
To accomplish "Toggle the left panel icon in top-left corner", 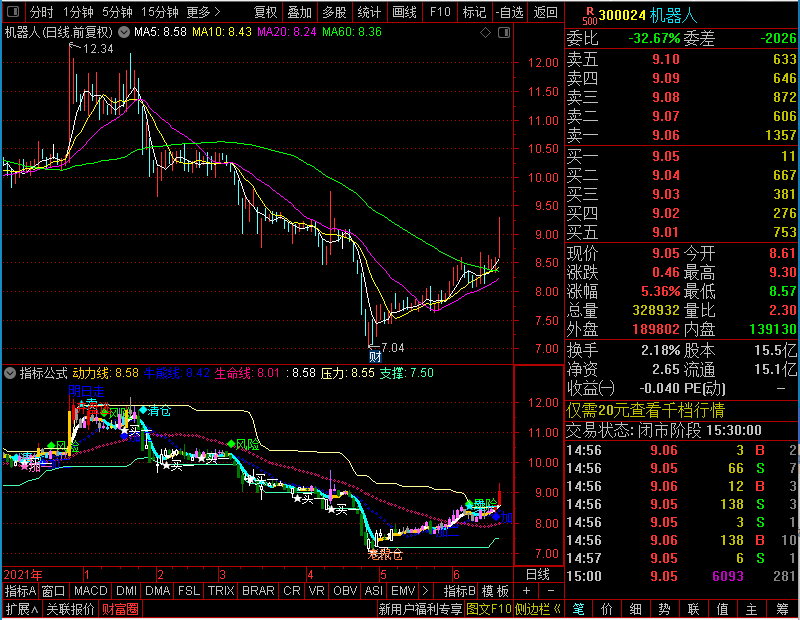I will click(x=13, y=12).
